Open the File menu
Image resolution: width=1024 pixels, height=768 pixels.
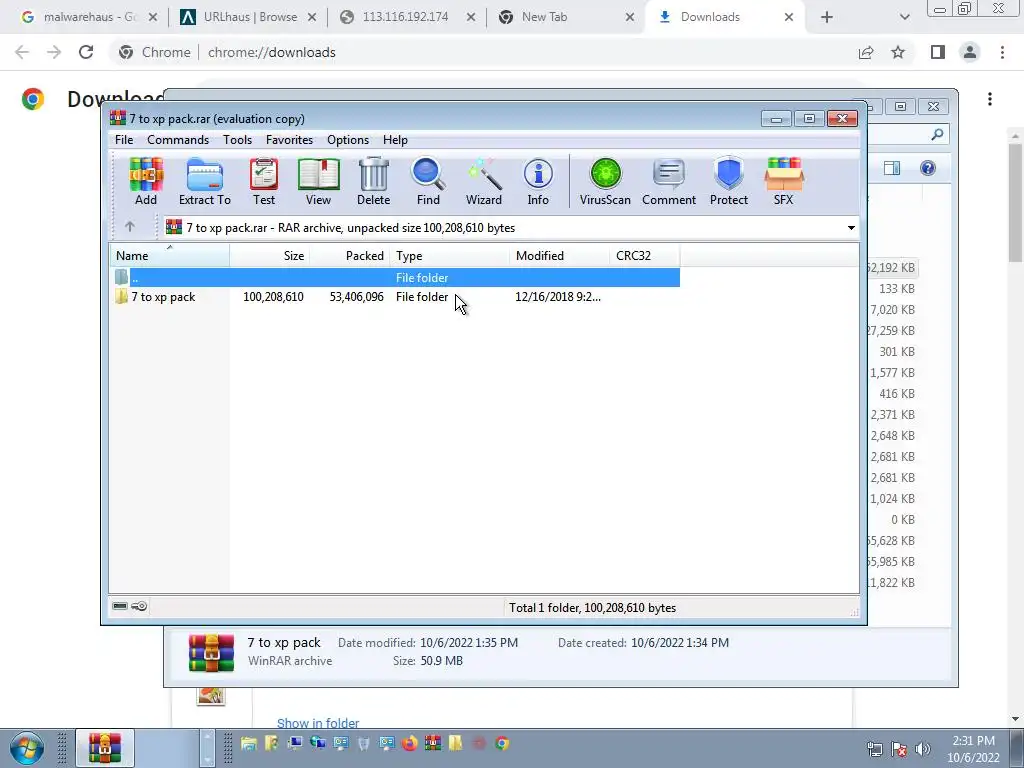point(124,140)
